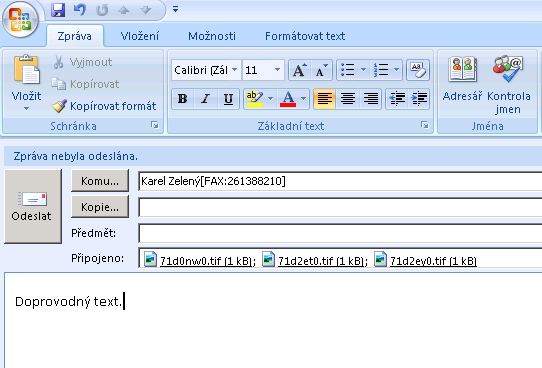The width and height of the screenshot is (542, 368).
Task: Increase font size with large A
Action: [300, 70]
